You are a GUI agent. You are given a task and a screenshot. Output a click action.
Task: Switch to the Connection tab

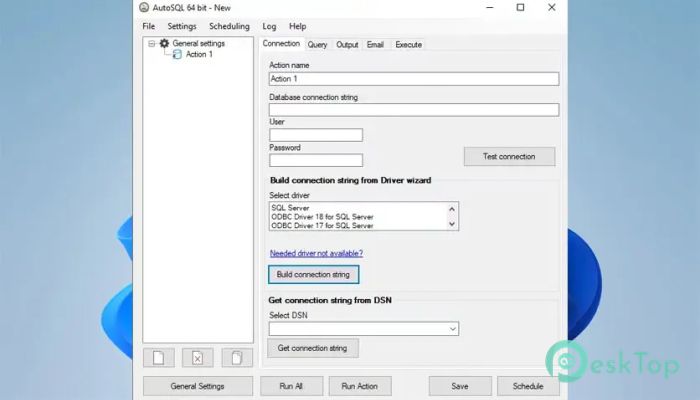click(x=281, y=43)
